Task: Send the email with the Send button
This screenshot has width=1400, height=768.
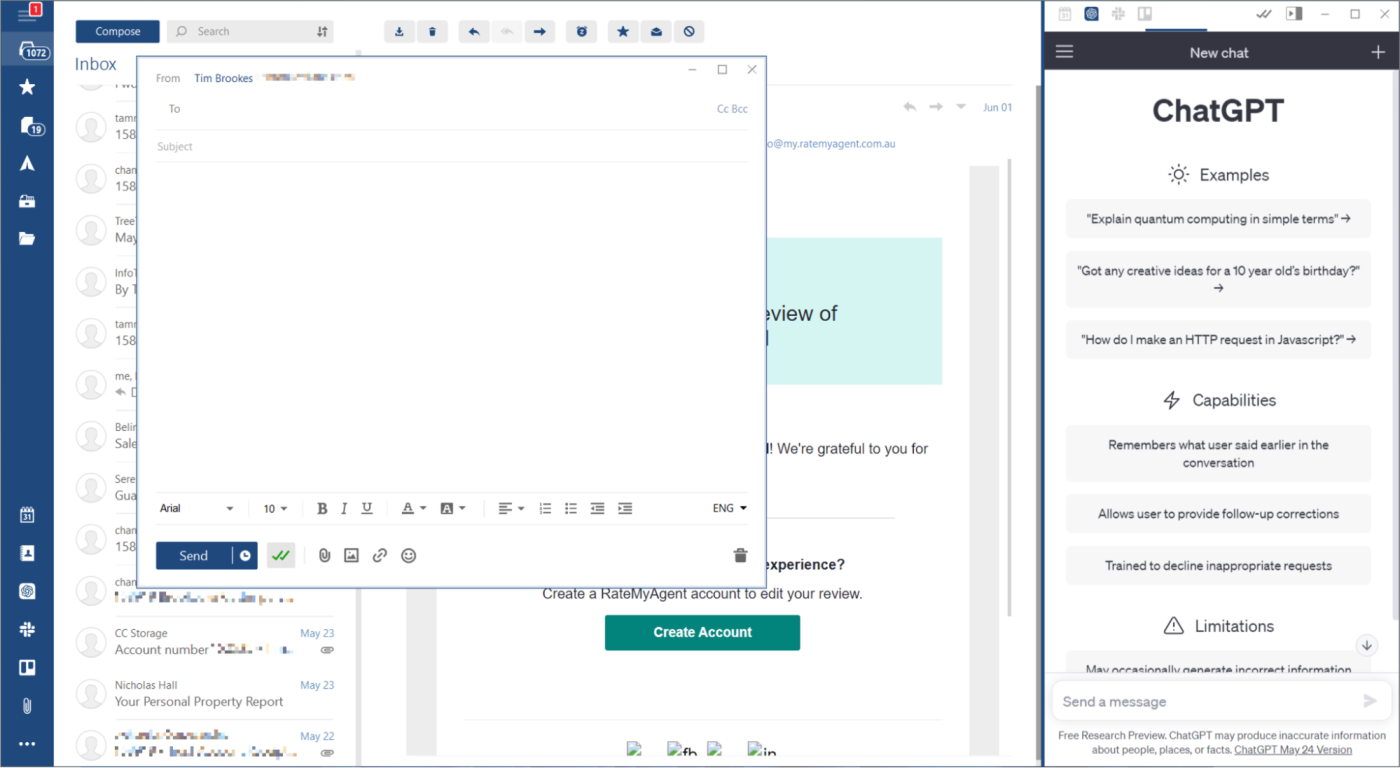Action: coord(194,556)
